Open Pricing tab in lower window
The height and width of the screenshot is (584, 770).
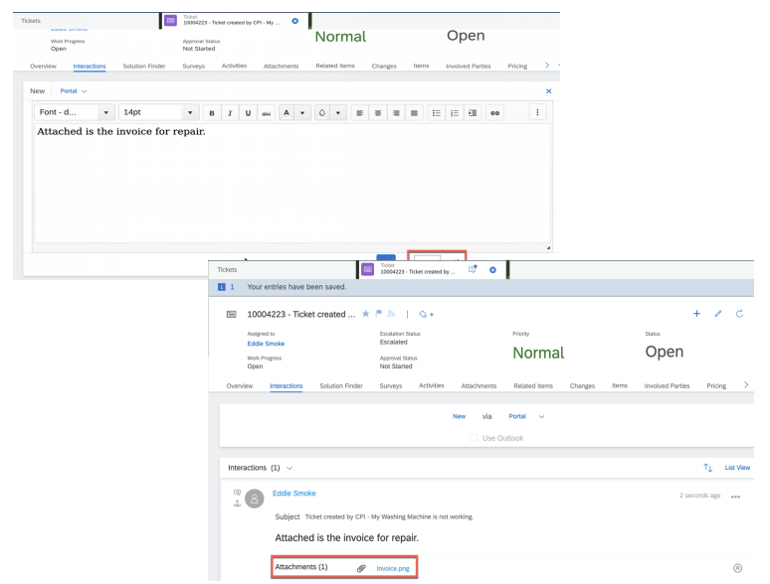(716, 386)
